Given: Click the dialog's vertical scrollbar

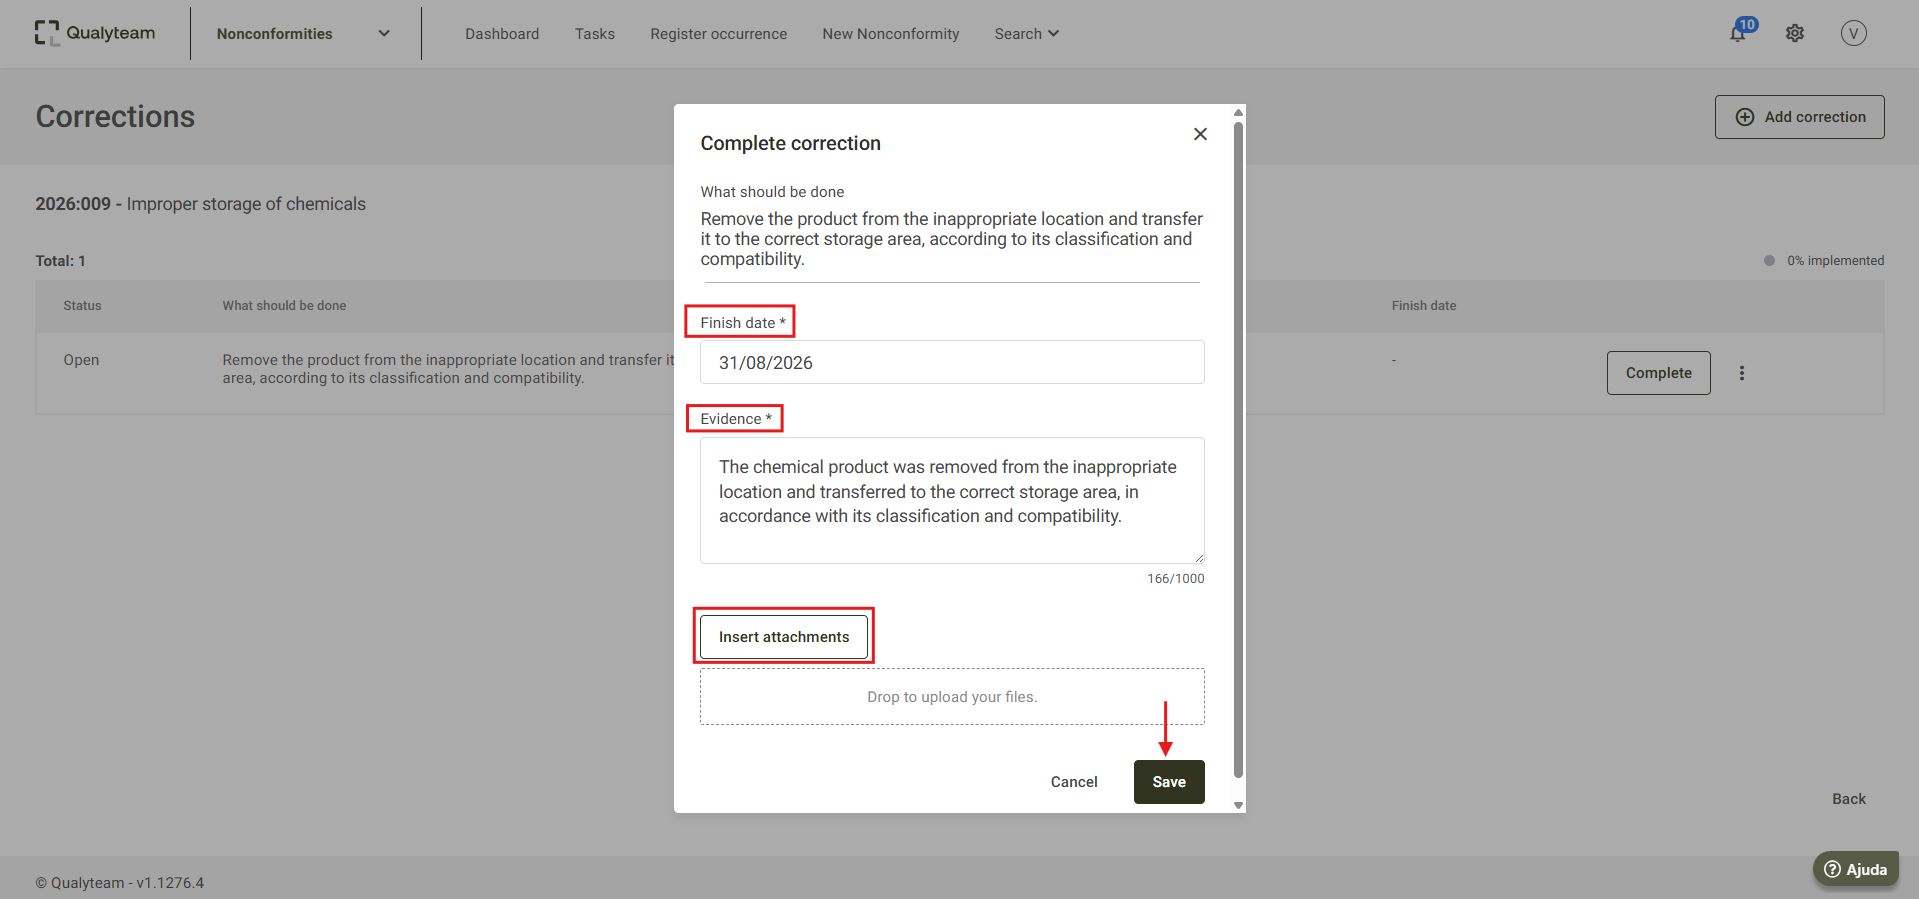Looking at the screenshot, I should point(1239,450).
